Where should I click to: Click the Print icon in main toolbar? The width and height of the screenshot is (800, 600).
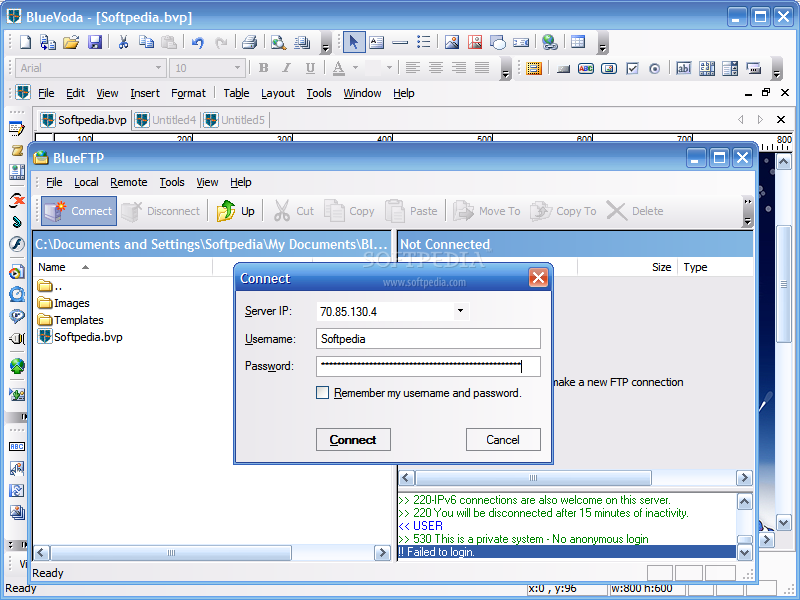point(249,42)
